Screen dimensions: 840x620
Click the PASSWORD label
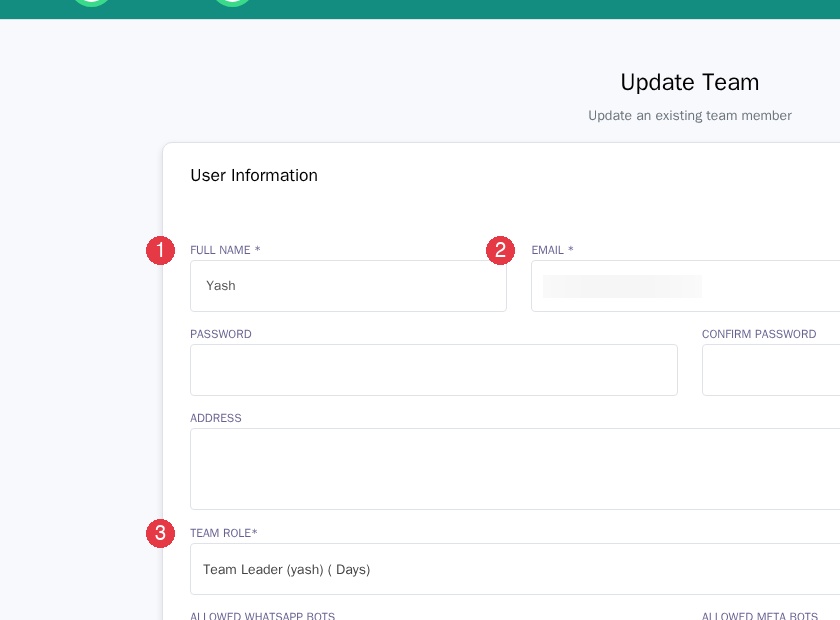tap(221, 334)
